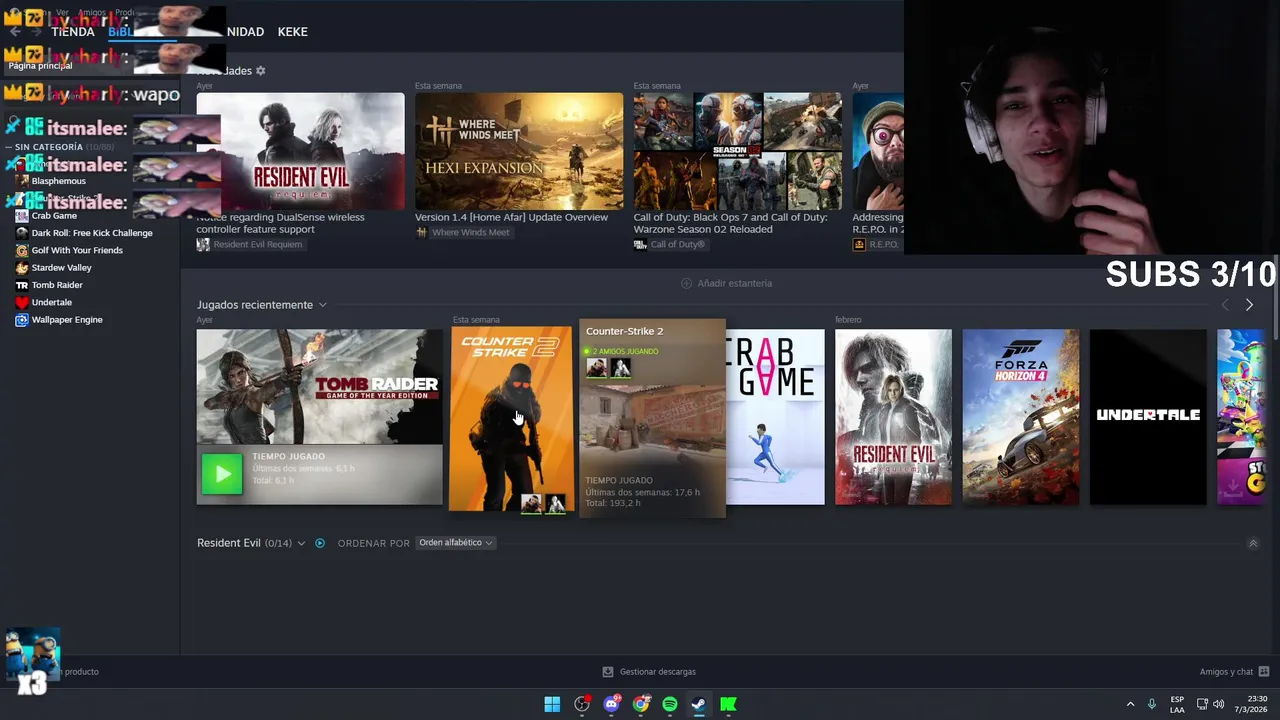
Task: Open Resident Evil Requiem cover in recently played
Action: tap(893, 417)
